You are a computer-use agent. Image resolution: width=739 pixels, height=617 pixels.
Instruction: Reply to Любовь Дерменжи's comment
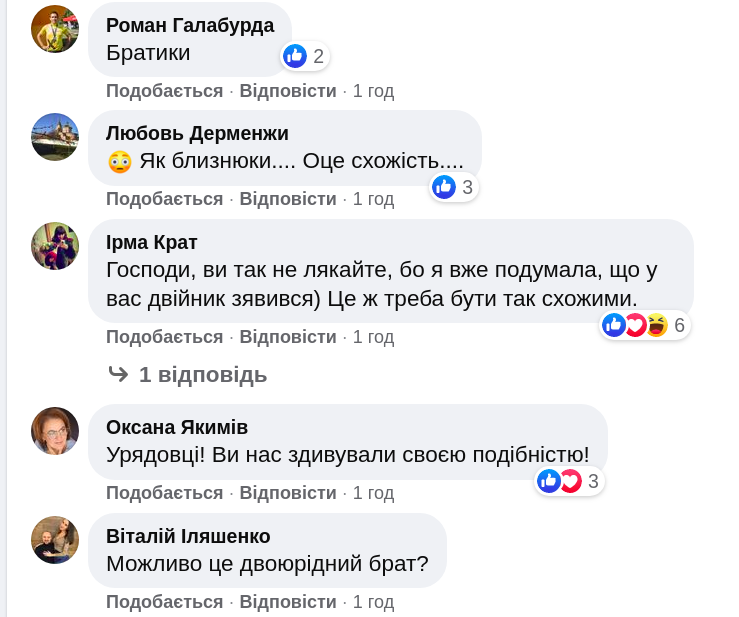tap(288, 199)
